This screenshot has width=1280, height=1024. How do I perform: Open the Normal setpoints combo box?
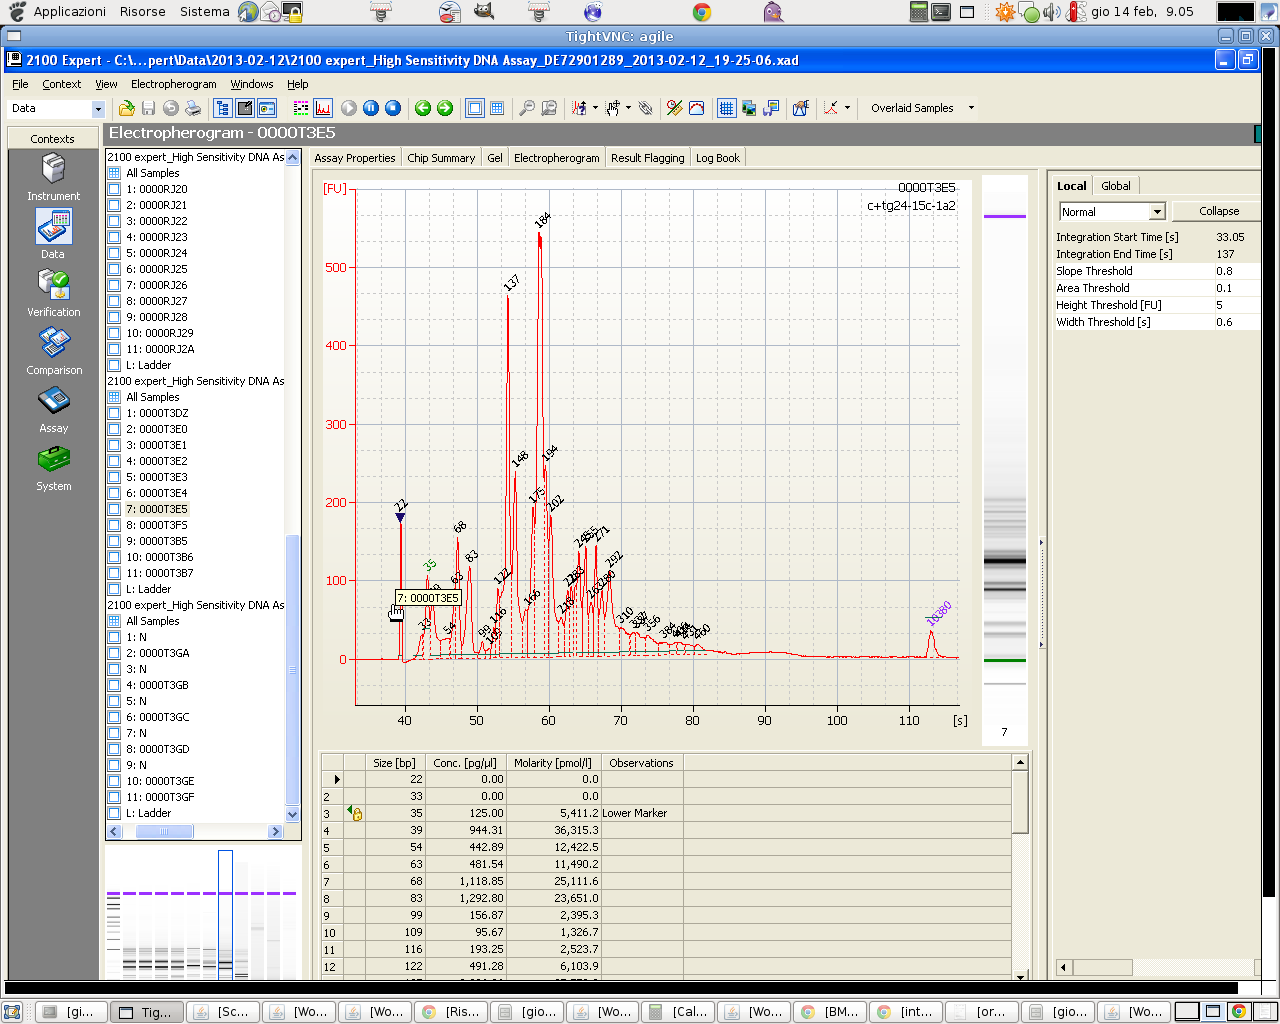pos(1112,211)
